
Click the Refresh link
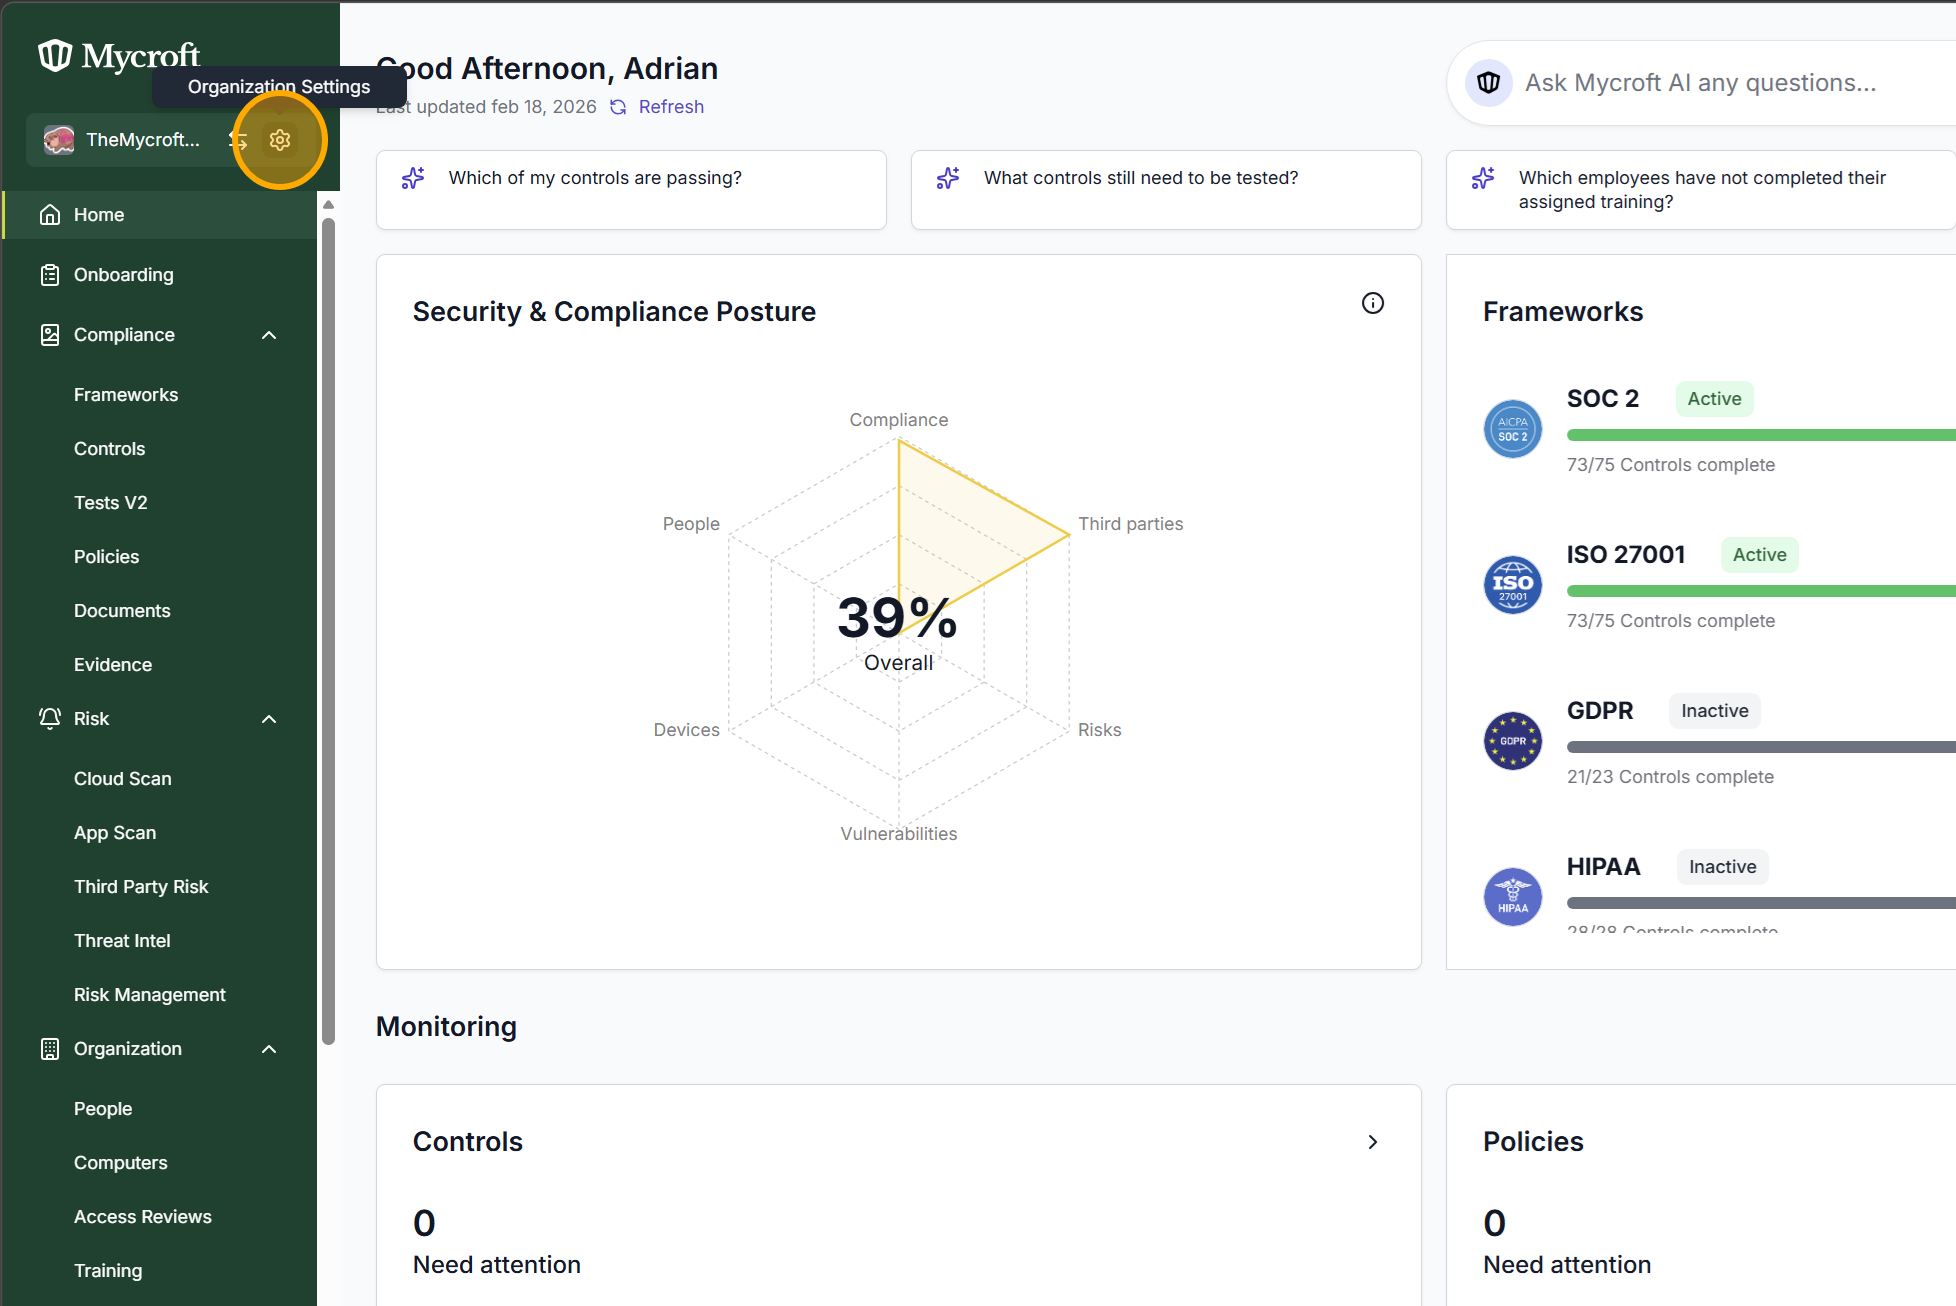click(x=671, y=107)
